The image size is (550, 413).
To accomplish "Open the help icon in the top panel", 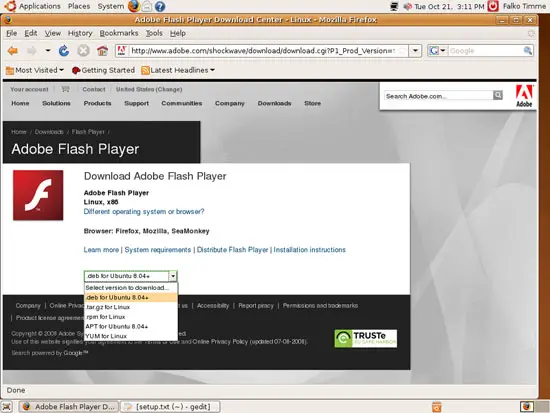I will point(160,6).
